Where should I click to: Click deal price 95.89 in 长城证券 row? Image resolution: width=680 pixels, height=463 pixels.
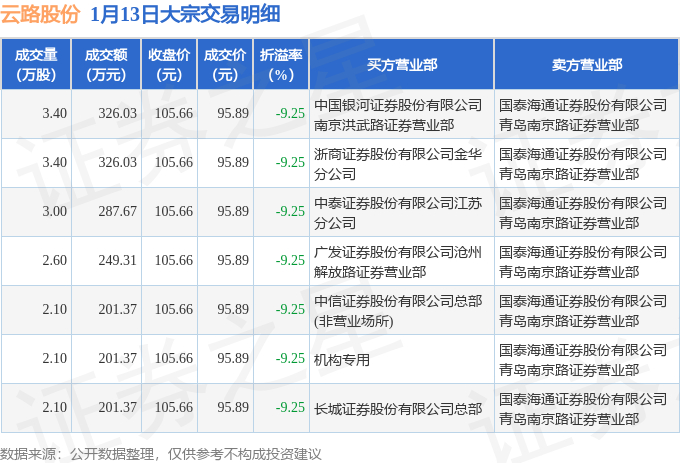pyautogui.click(x=233, y=407)
